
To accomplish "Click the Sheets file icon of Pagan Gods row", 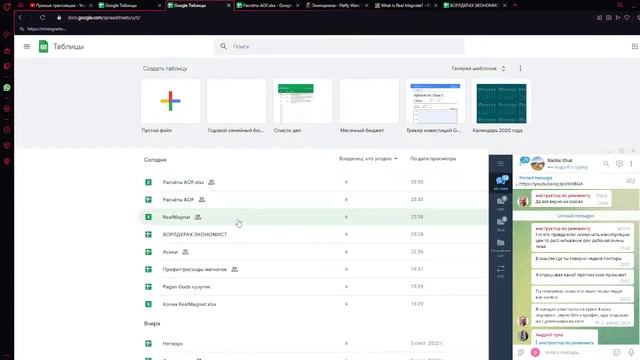I will [149, 287].
